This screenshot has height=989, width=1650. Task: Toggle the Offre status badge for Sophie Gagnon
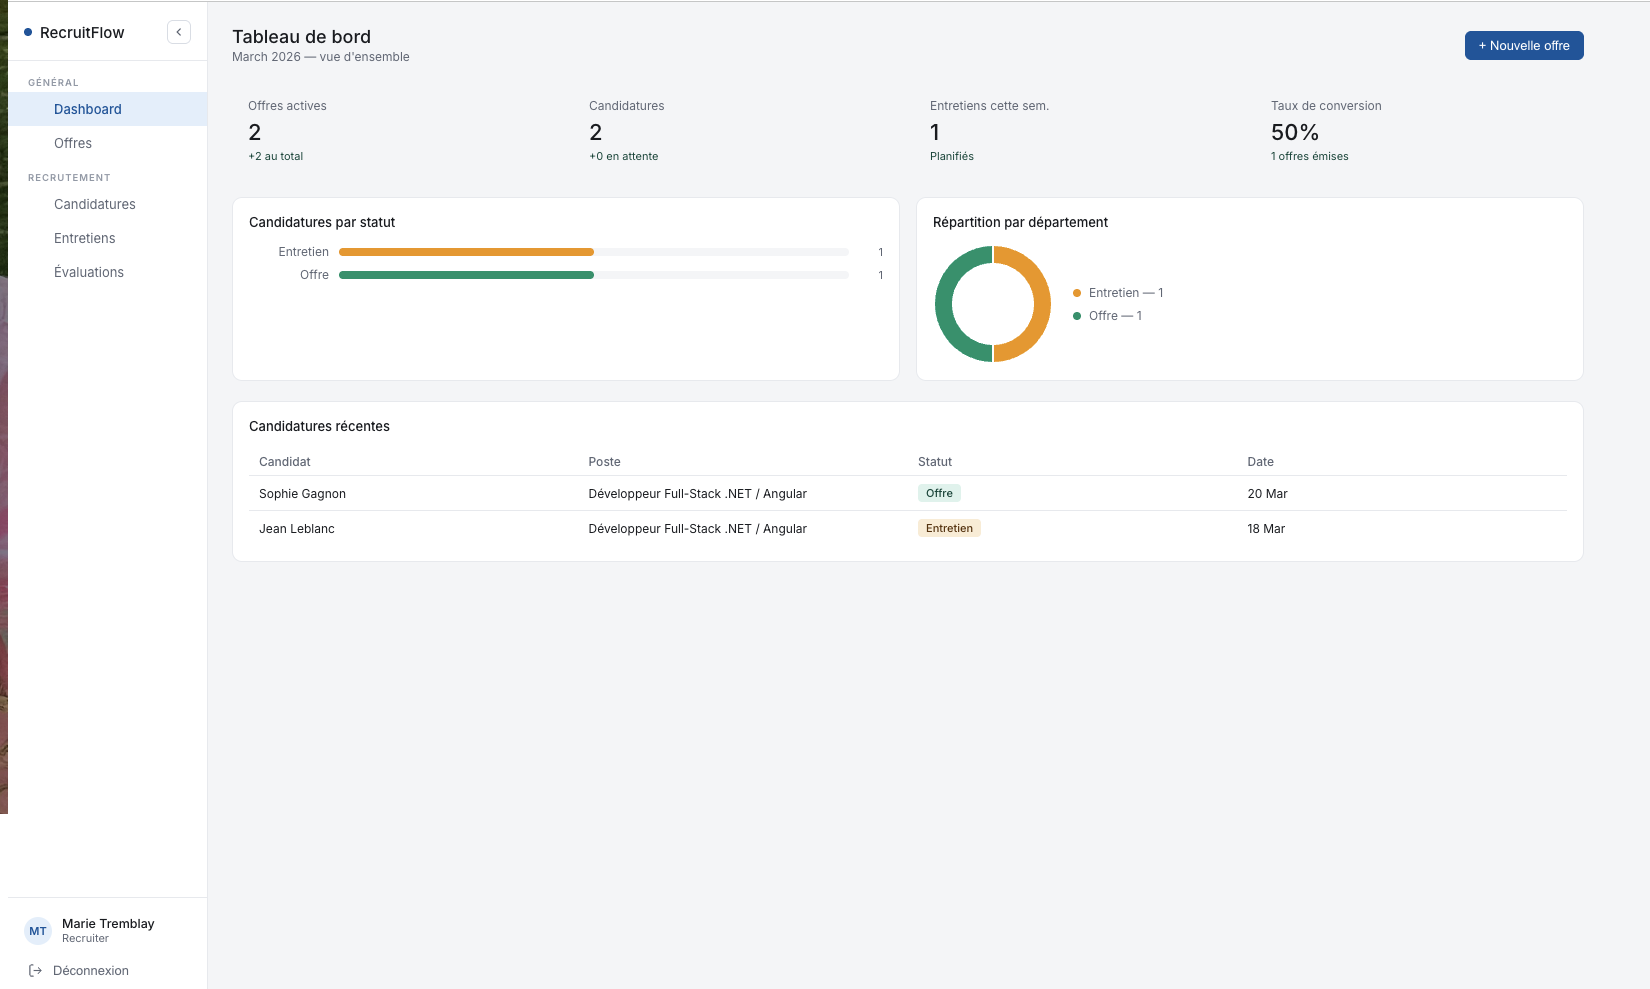point(939,493)
